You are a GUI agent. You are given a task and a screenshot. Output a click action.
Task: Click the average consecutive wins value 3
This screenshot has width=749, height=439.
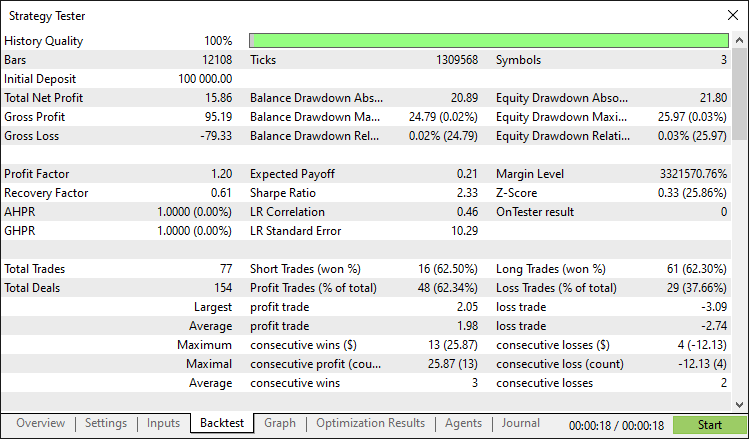(x=475, y=383)
